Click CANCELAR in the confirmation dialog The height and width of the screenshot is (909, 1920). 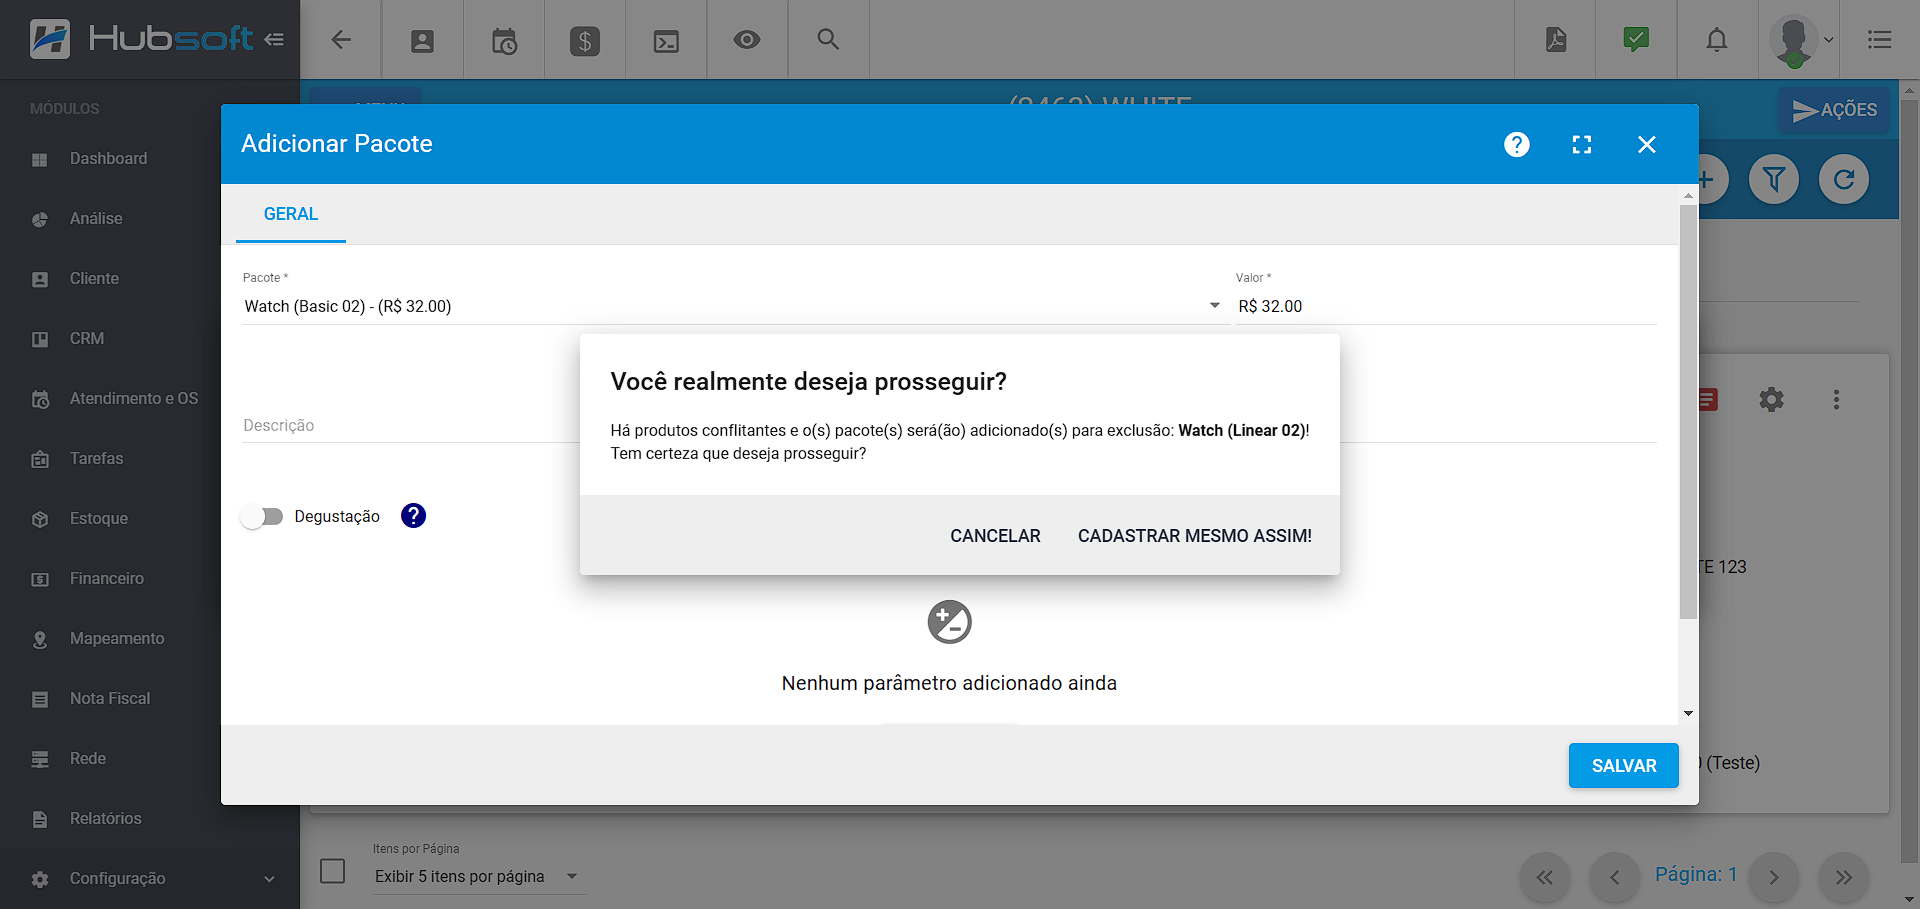(x=995, y=536)
